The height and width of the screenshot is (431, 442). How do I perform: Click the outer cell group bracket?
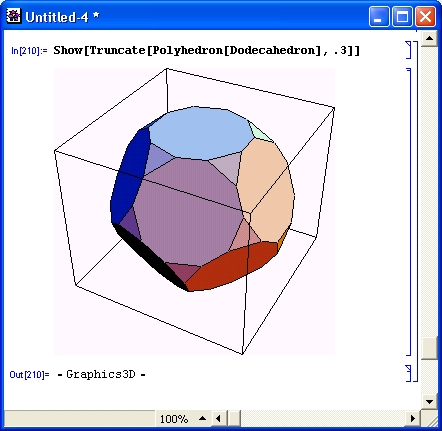[x=416, y=211]
